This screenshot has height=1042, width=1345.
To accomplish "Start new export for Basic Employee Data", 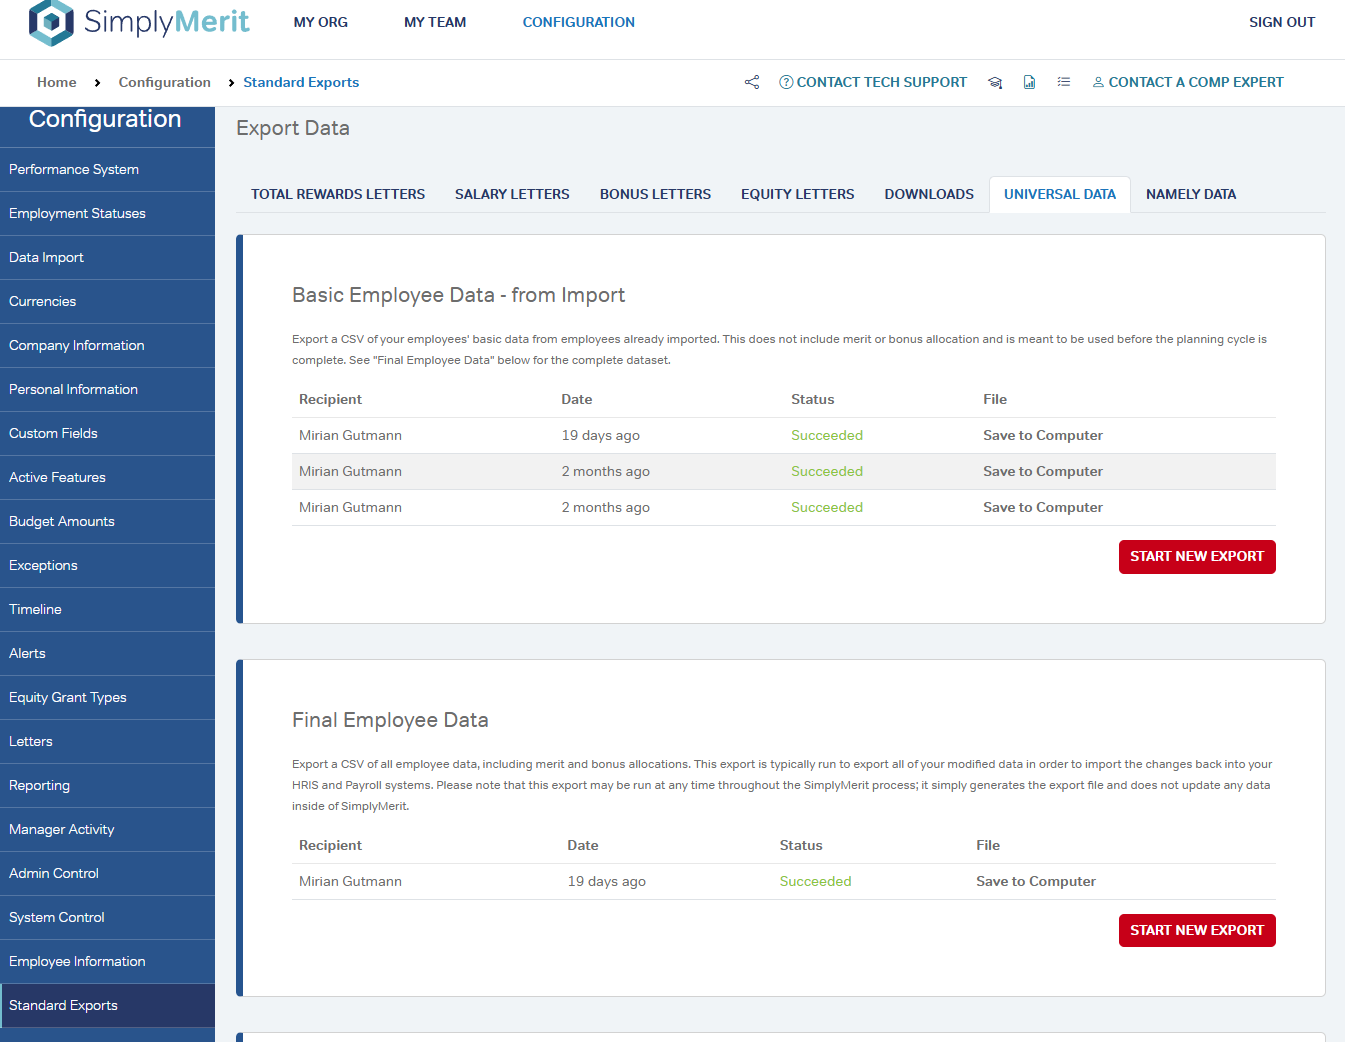I will coord(1196,556).
